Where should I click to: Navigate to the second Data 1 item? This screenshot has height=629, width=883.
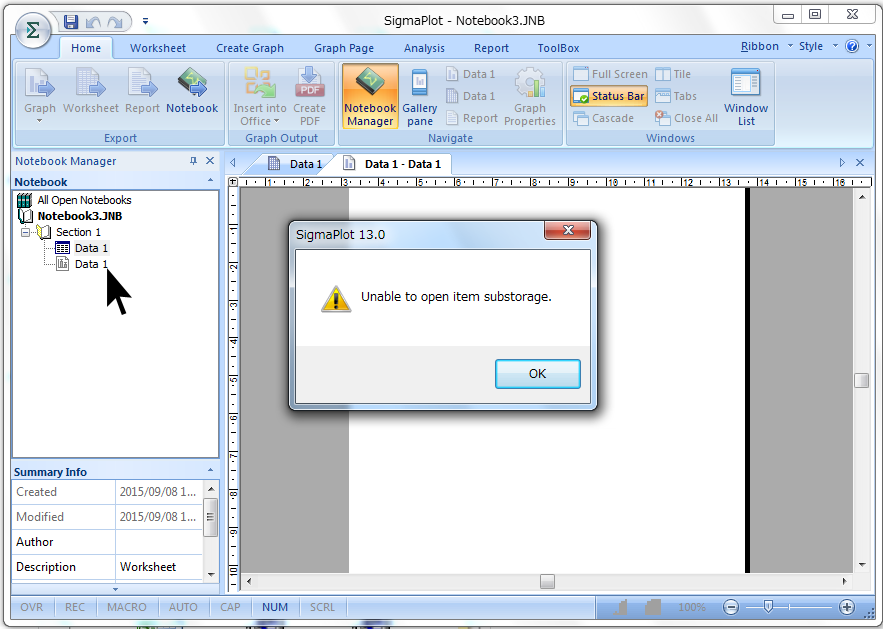pyautogui.click(x=471, y=96)
